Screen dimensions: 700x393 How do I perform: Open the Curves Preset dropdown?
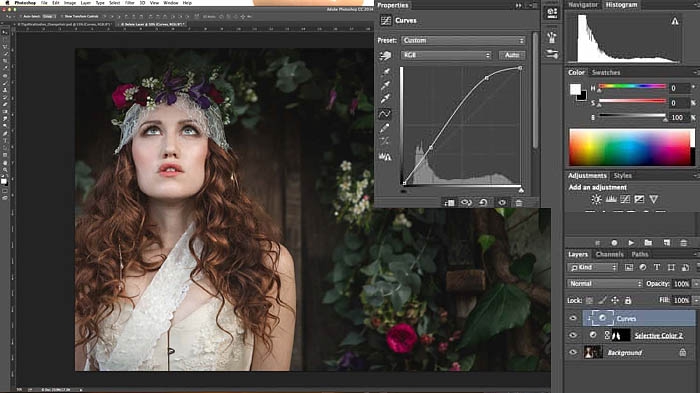point(463,40)
